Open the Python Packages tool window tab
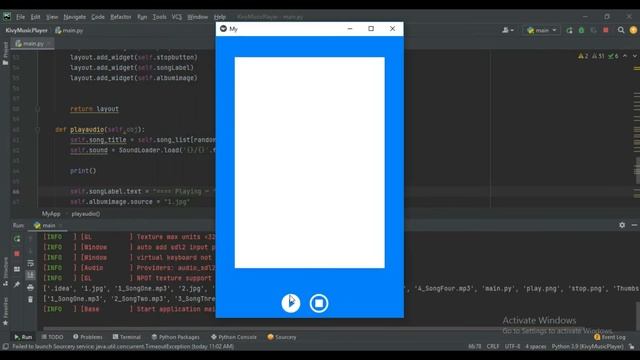The width and height of the screenshot is (640, 360). point(176,337)
